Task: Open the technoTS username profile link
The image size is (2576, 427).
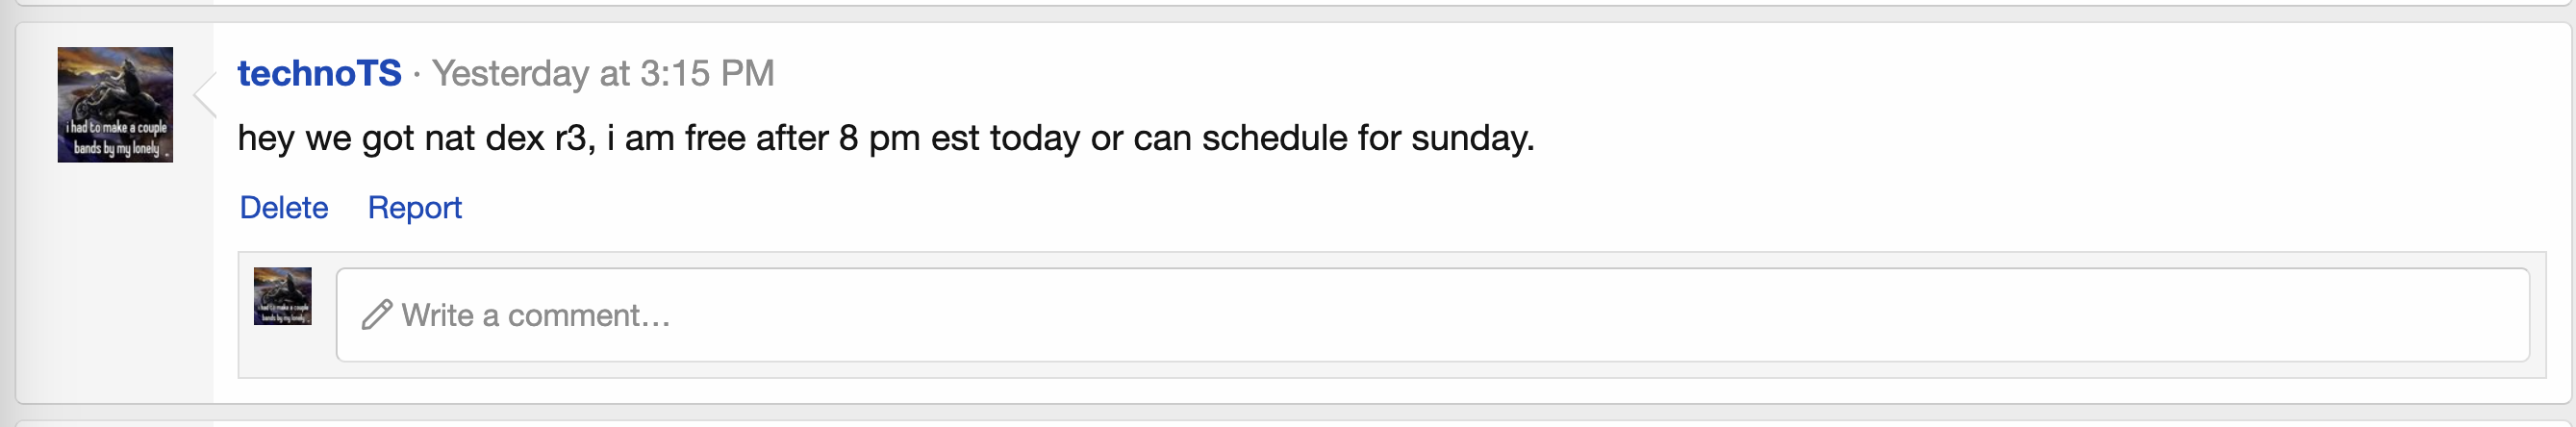Action: [x=319, y=73]
